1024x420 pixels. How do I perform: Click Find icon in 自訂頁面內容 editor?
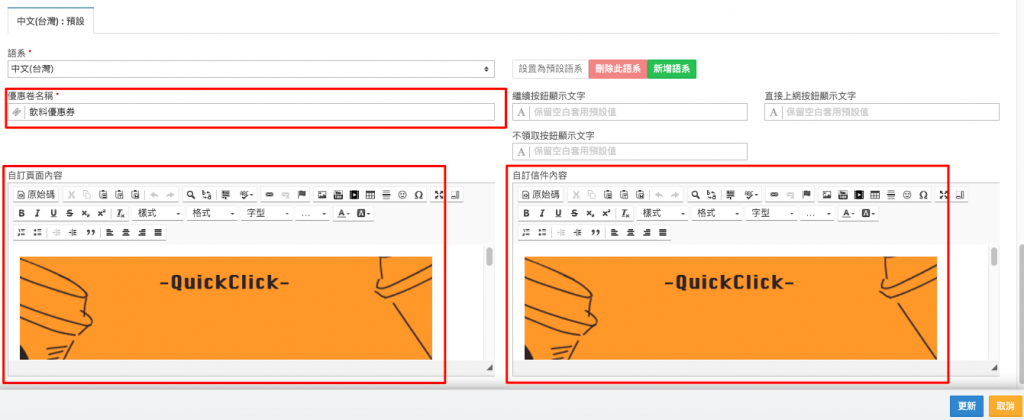tap(191, 194)
